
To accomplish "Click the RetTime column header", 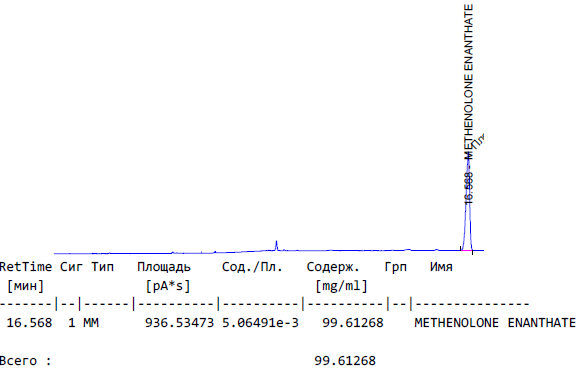I will click(26, 267).
